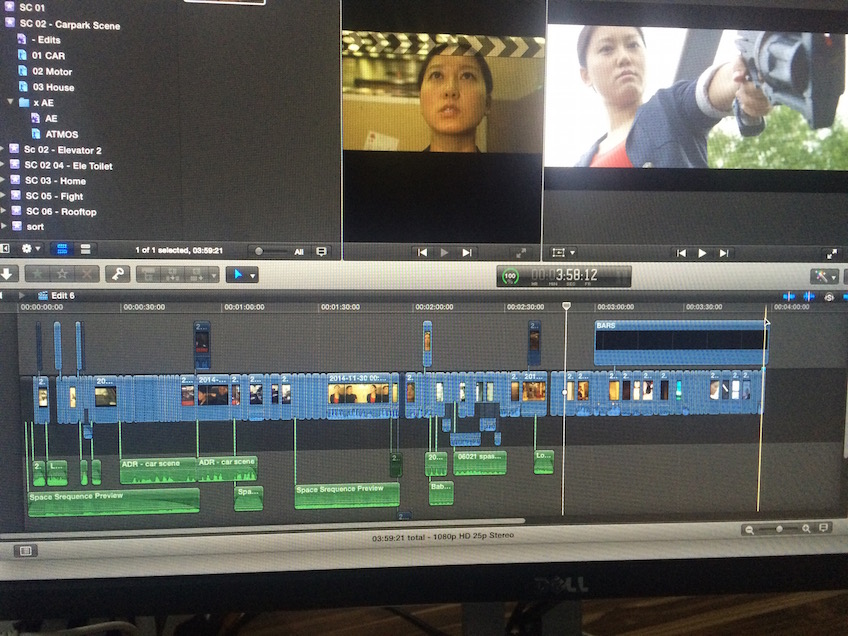Click the Reject red X button
Screen dimensions: 848x636
(x=87, y=274)
